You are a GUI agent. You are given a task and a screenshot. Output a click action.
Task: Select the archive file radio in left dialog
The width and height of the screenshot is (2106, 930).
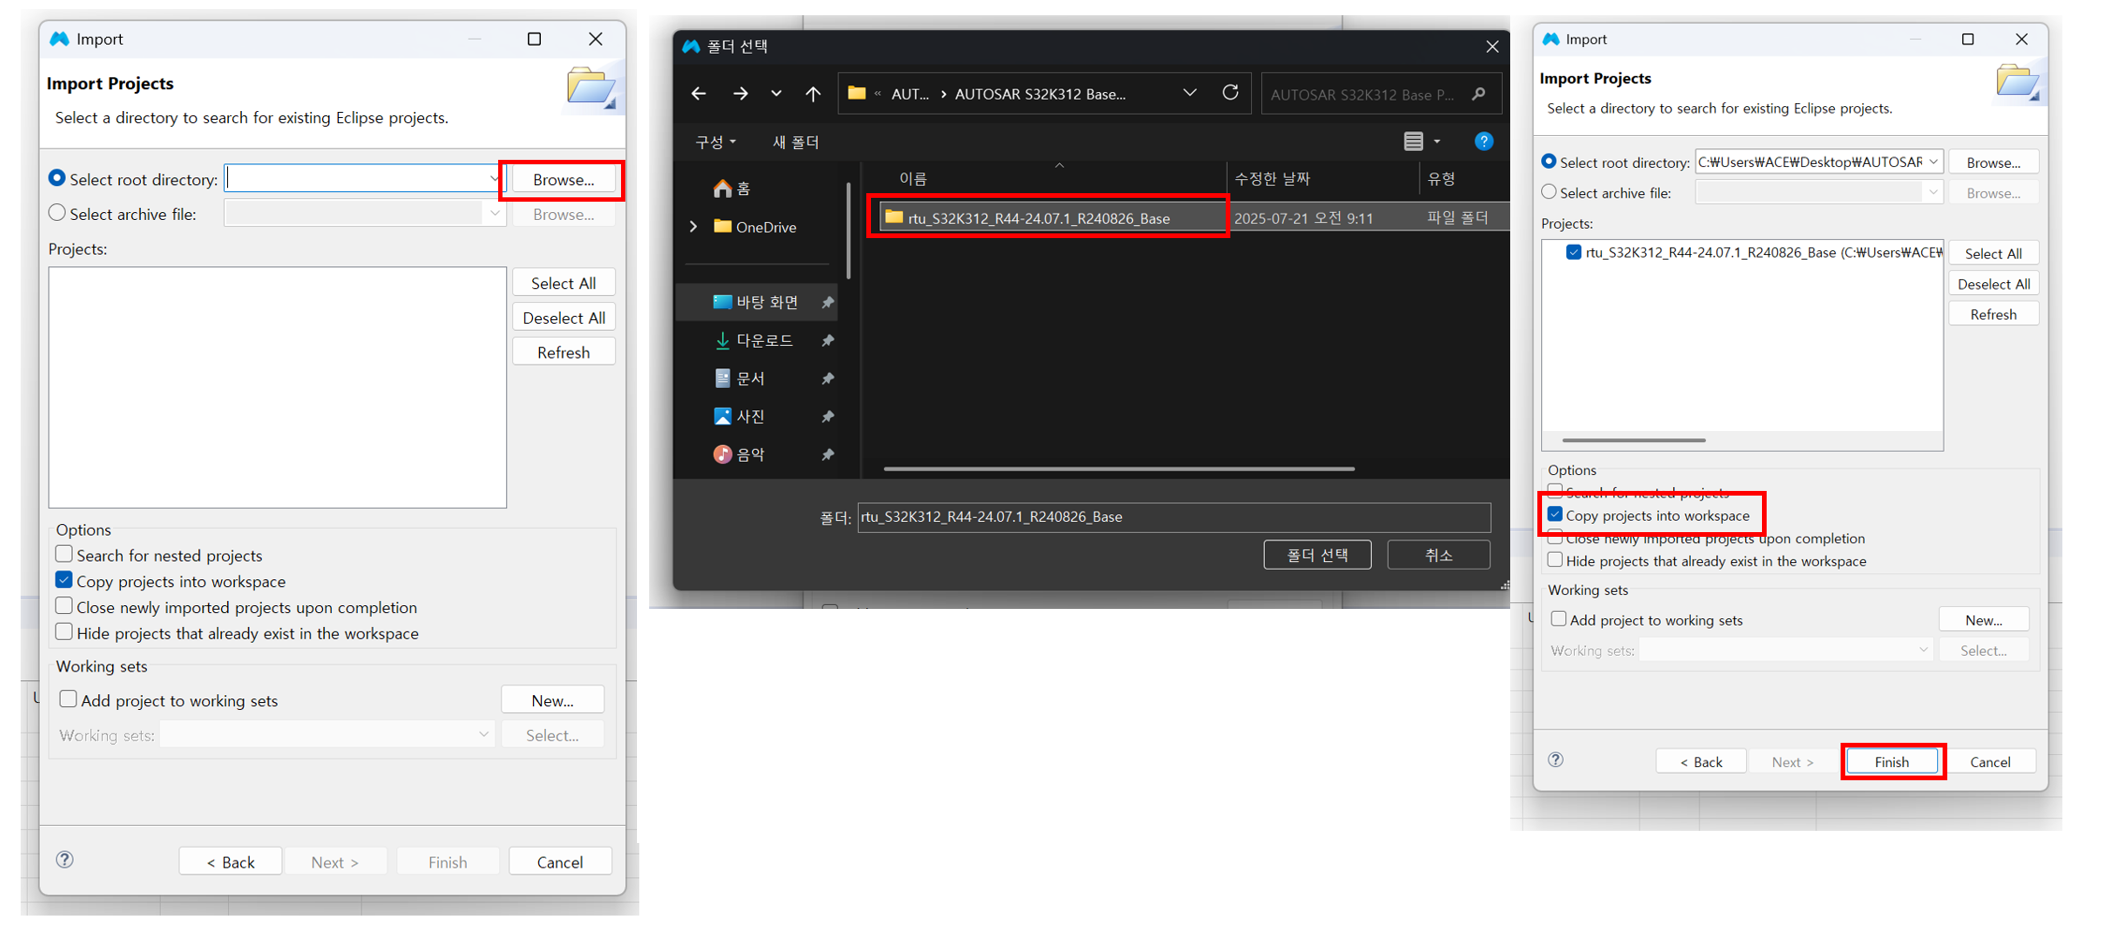coord(57,213)
